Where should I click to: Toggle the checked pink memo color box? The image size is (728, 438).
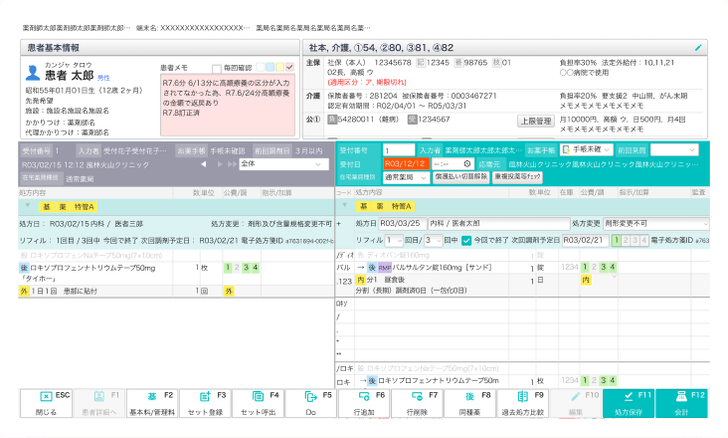[290, 67]
